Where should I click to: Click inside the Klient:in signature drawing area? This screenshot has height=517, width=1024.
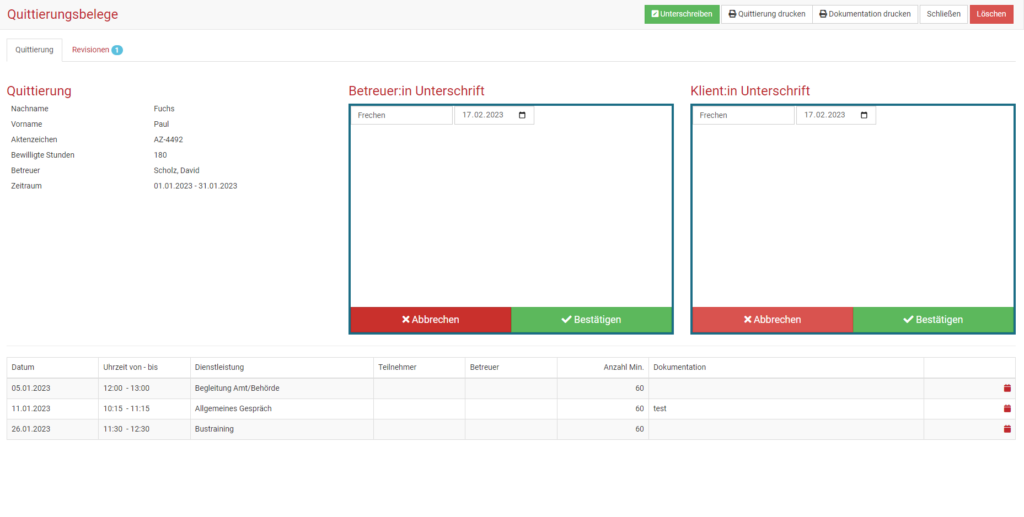853,215
